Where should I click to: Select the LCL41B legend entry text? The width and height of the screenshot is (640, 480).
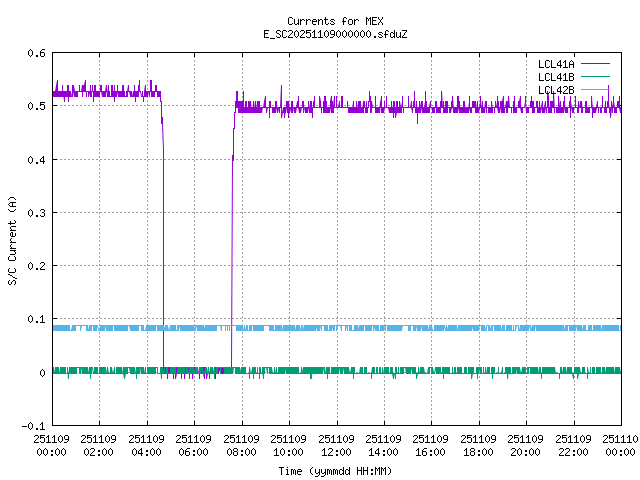tap(555, 76)
